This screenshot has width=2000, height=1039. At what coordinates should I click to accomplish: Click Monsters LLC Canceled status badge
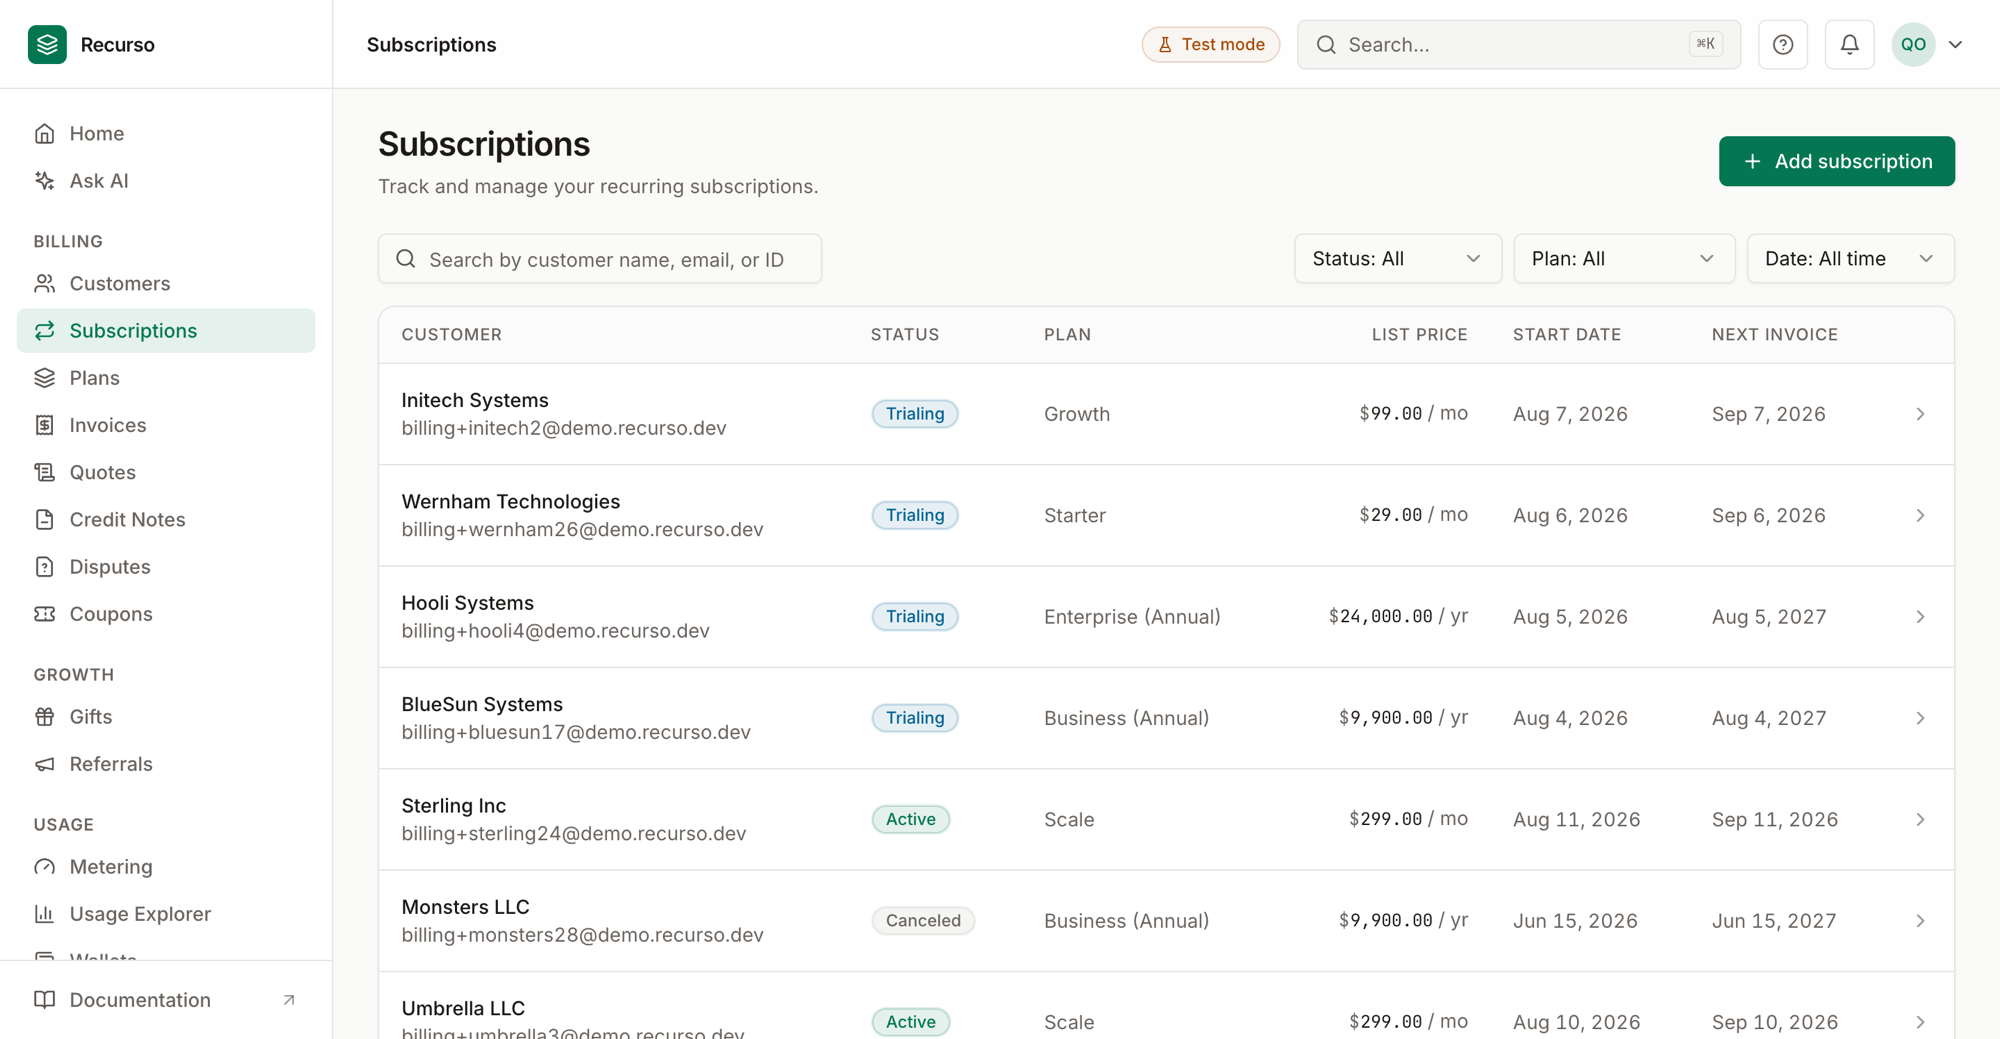point(923,920)
